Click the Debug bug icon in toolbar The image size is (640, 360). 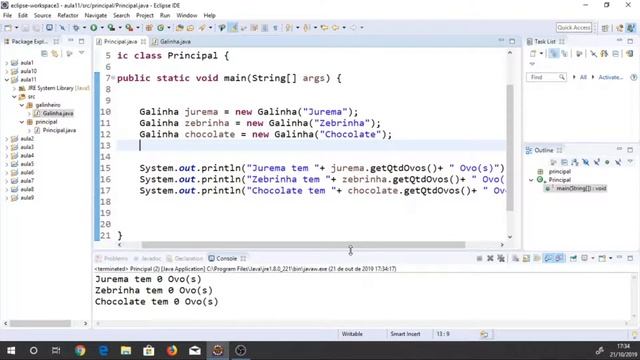click(x=76, y=28)
